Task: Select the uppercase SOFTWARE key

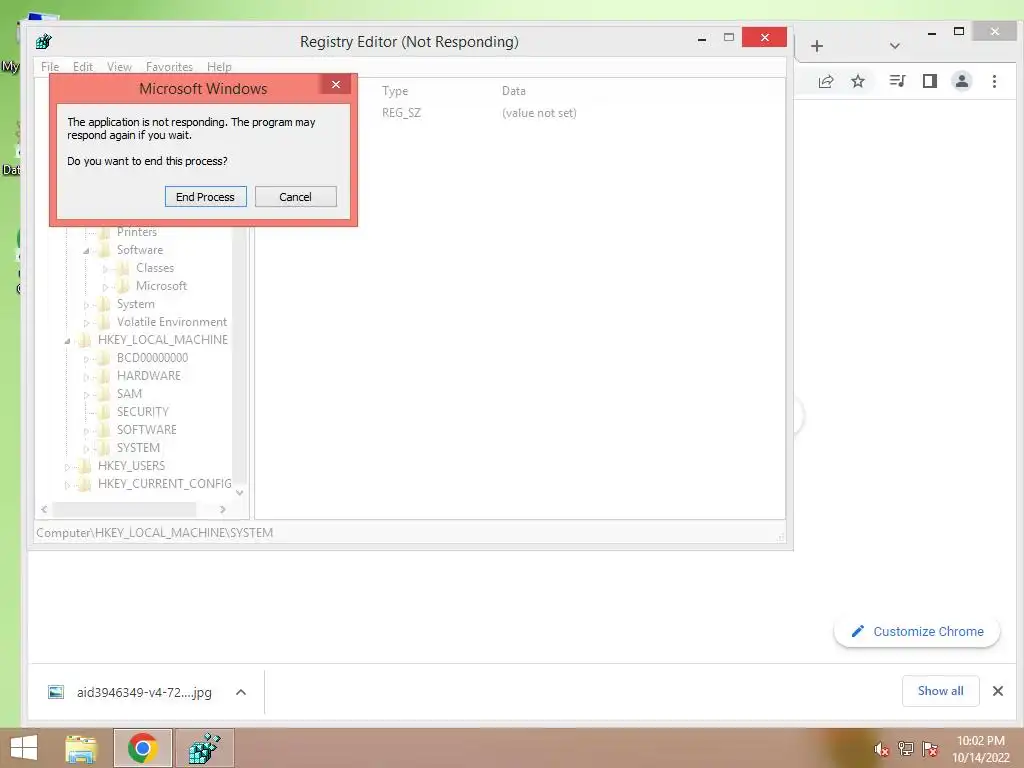Action: [x=146, y=430]
